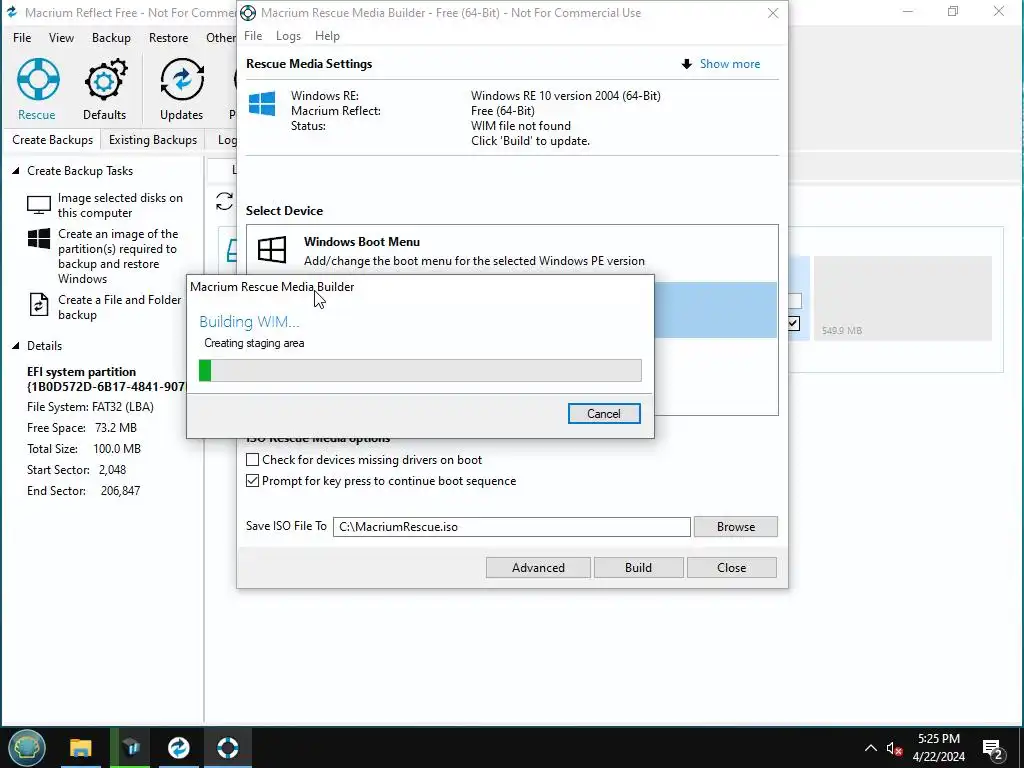The height and width of the screenshot is (768, 1024).
Task: Switch to the Create Backups tab
Action: coord(52,140)
